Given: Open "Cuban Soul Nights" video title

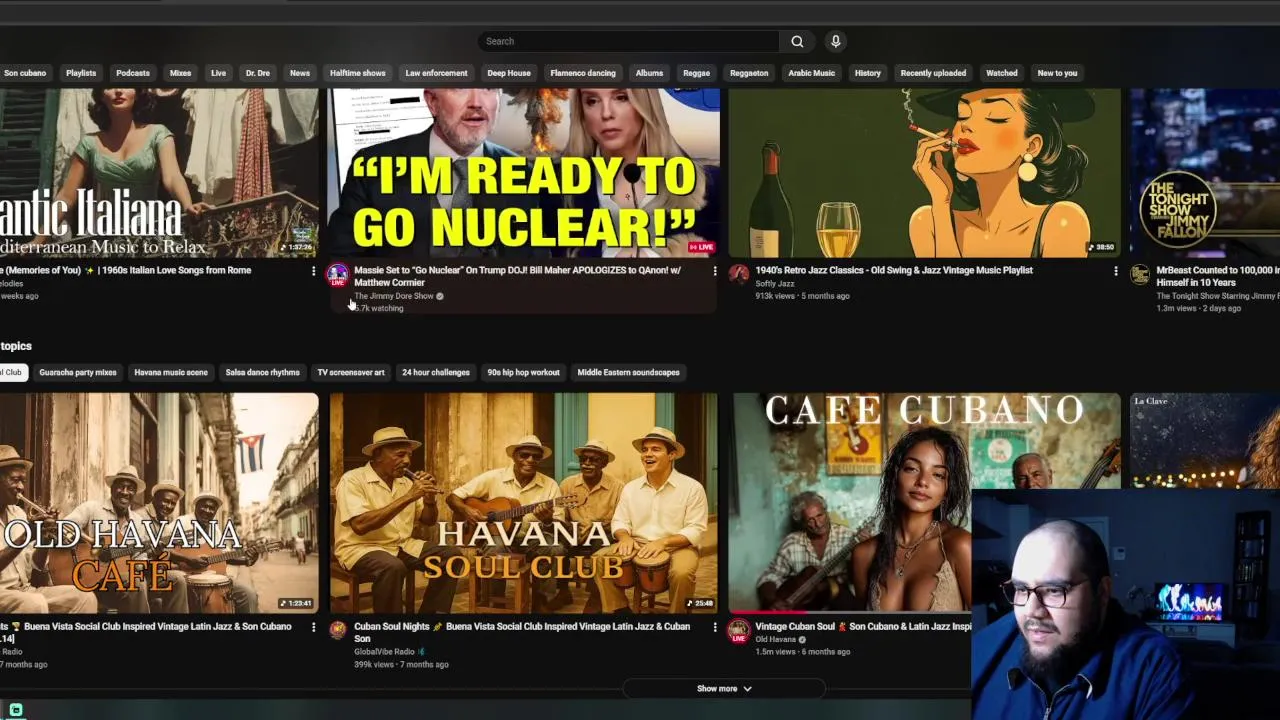Looking at the screenshot, I should click(x=522, y=632).
